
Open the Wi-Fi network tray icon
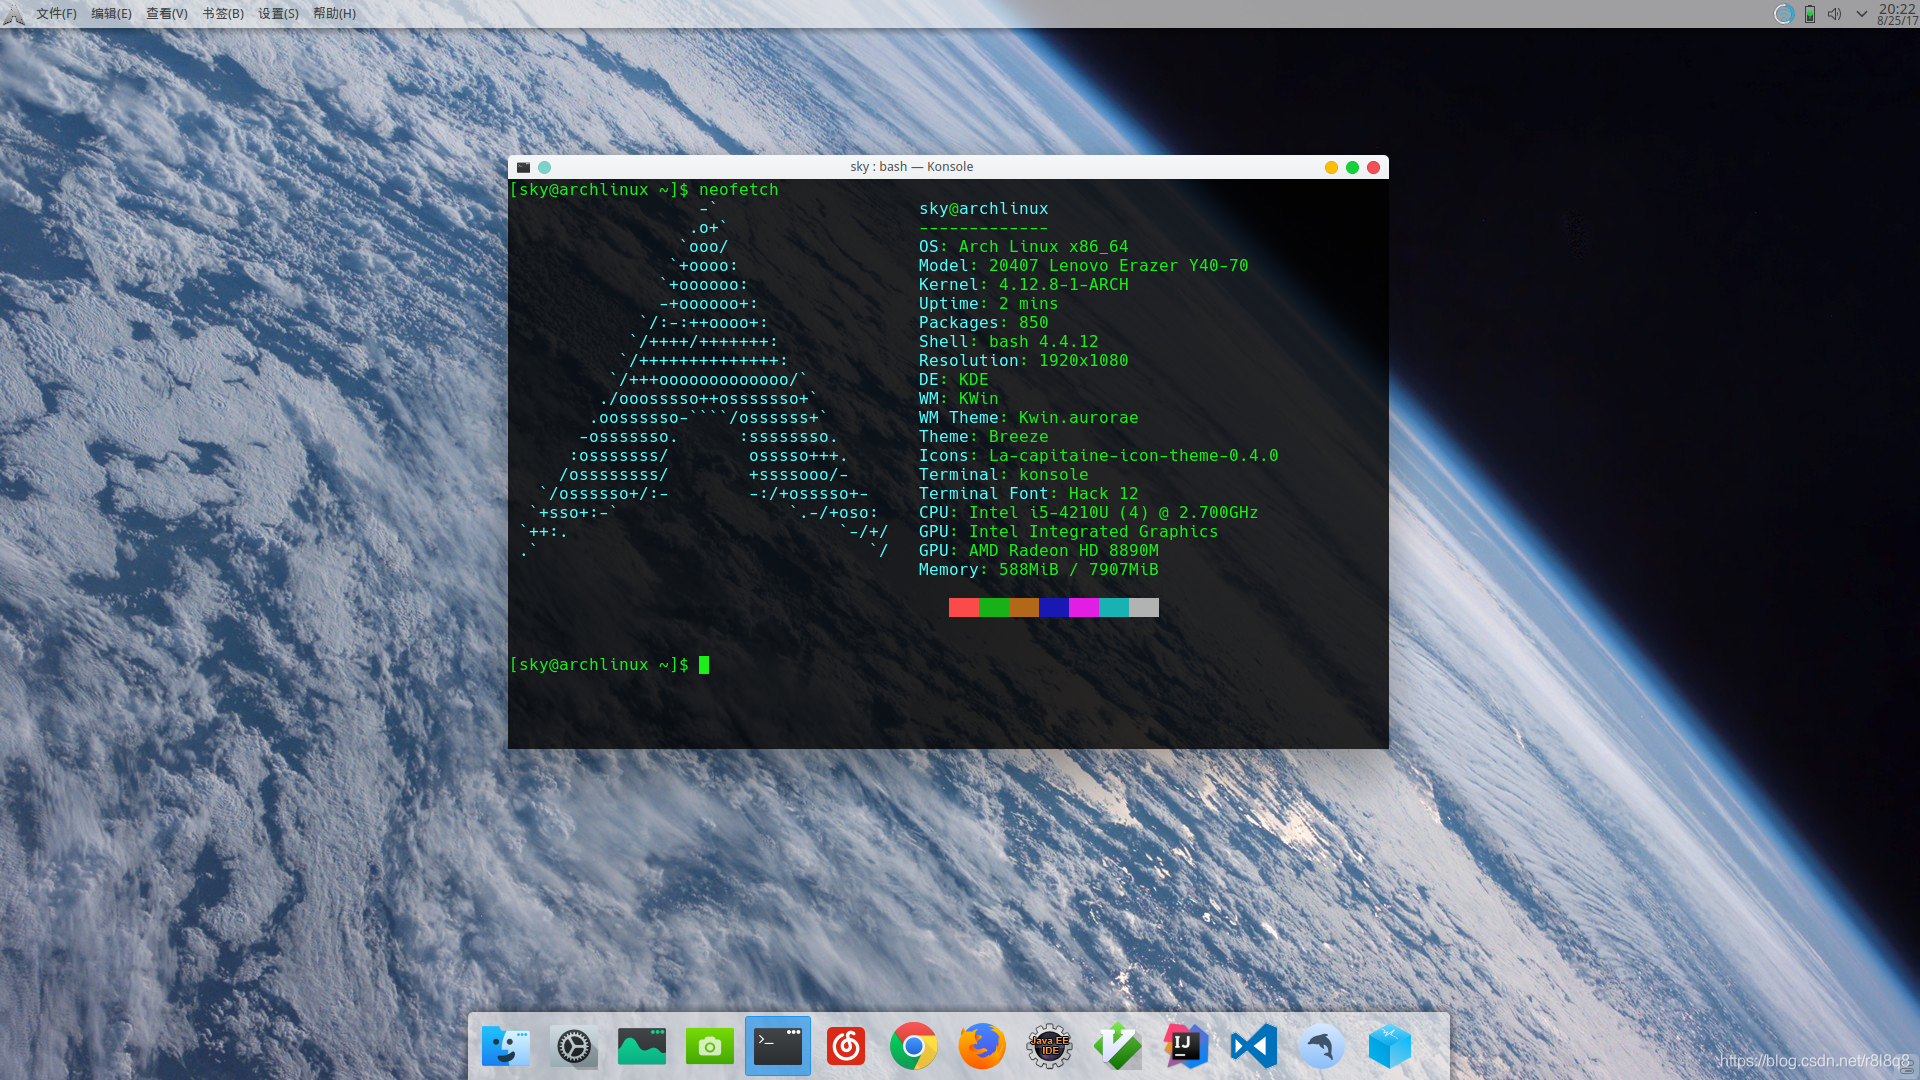pos(1784,14)
